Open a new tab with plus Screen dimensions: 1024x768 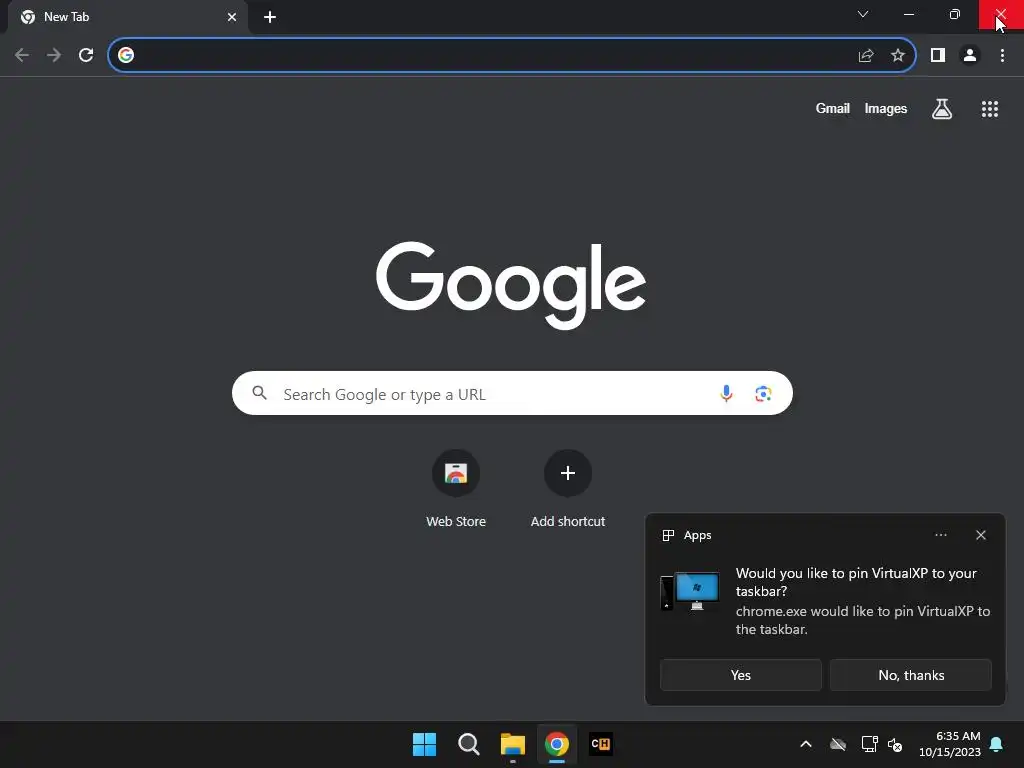[270, 17]
